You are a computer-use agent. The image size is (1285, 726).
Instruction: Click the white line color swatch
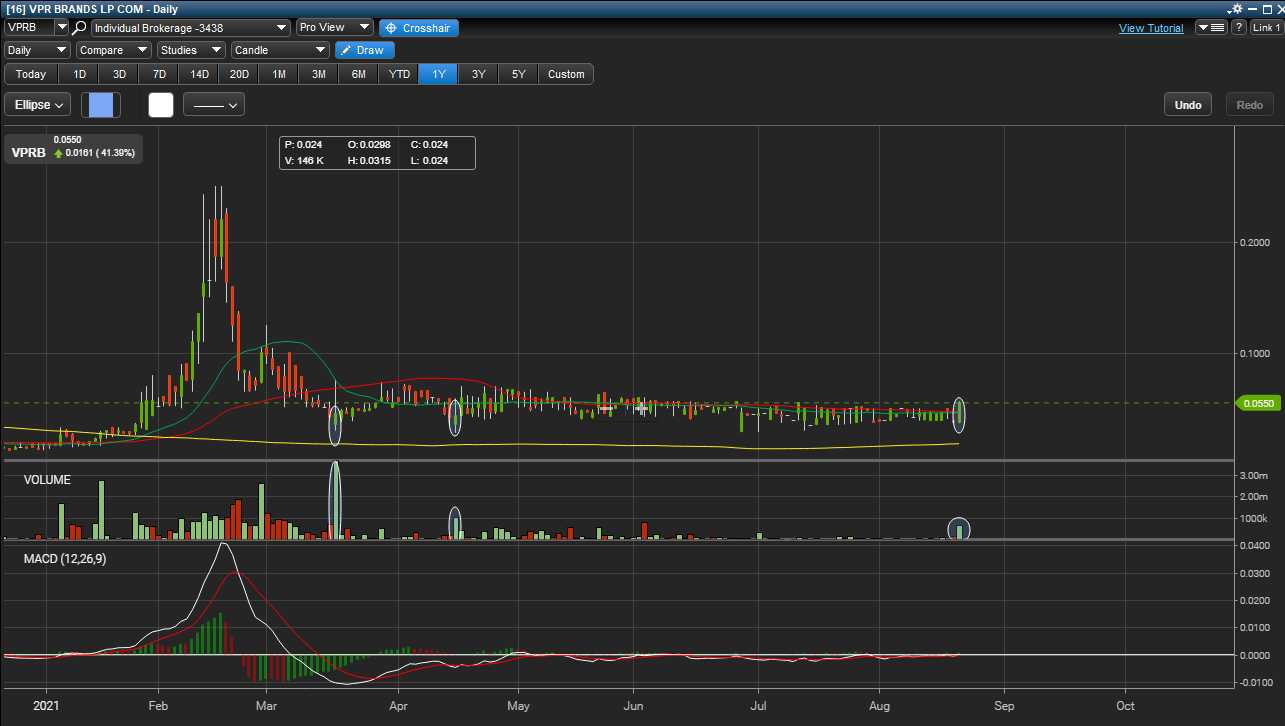(x=161, y=104)
